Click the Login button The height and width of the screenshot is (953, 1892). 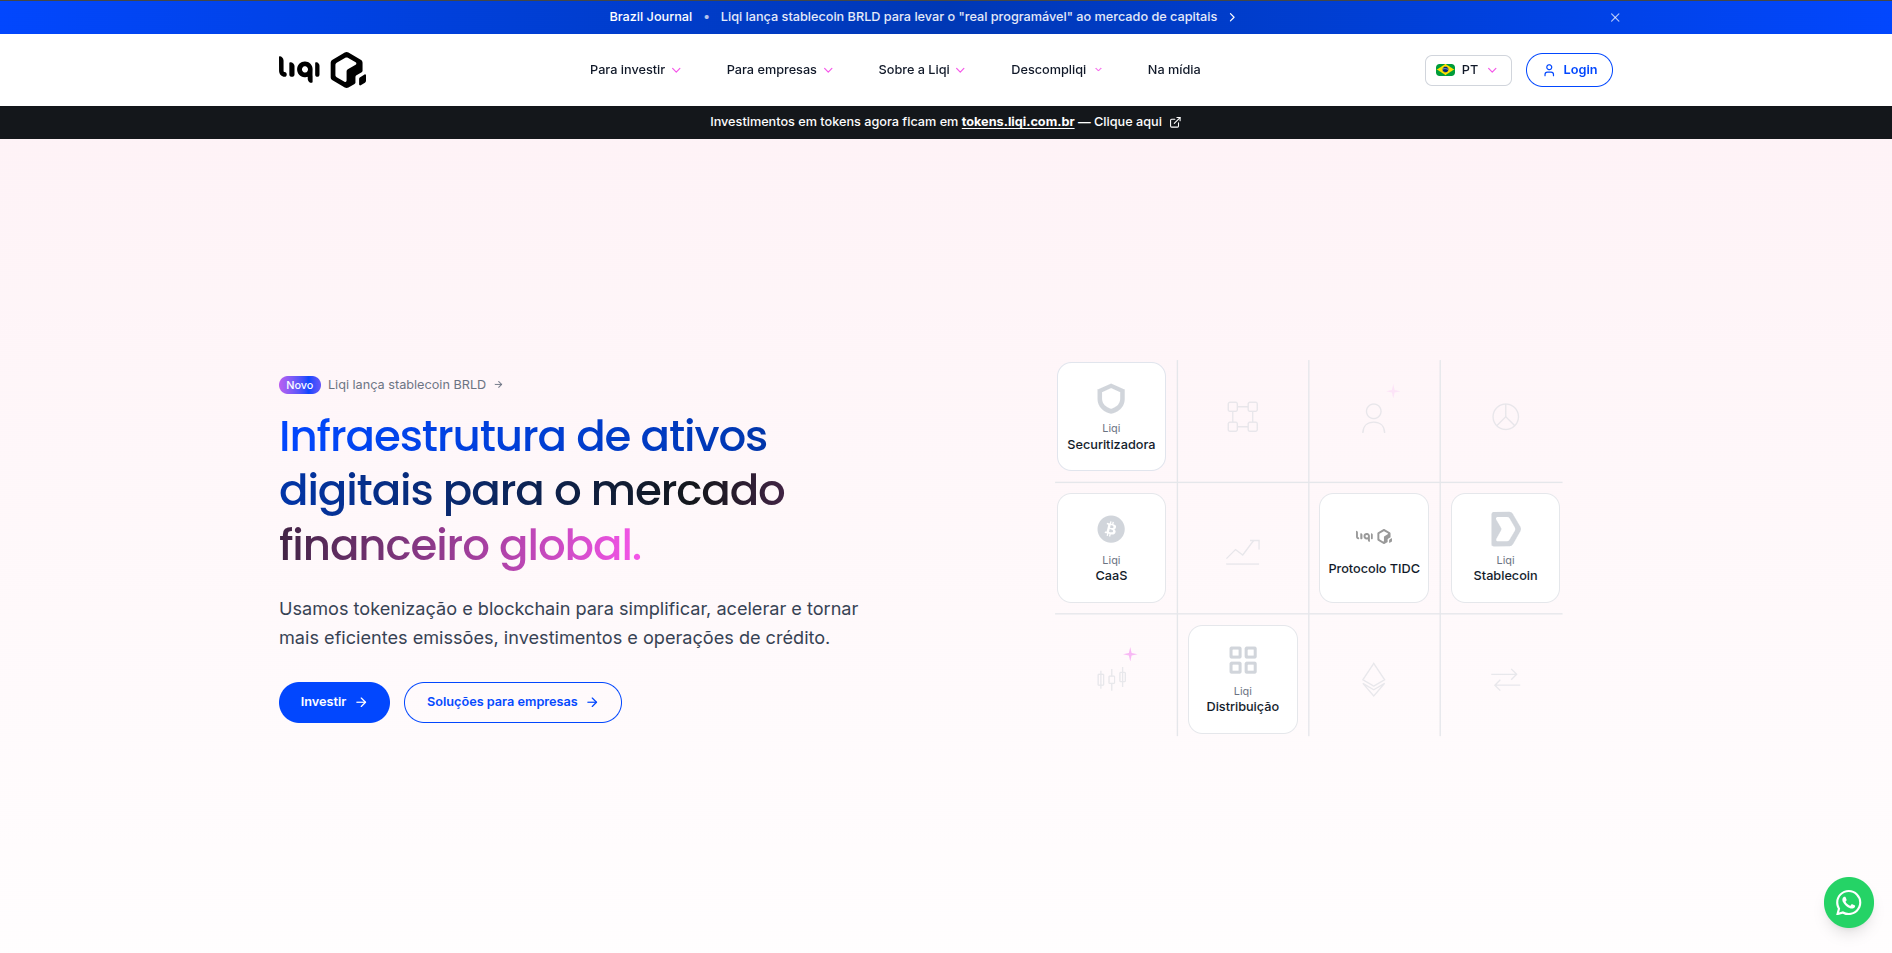(x=1568, y=70)
